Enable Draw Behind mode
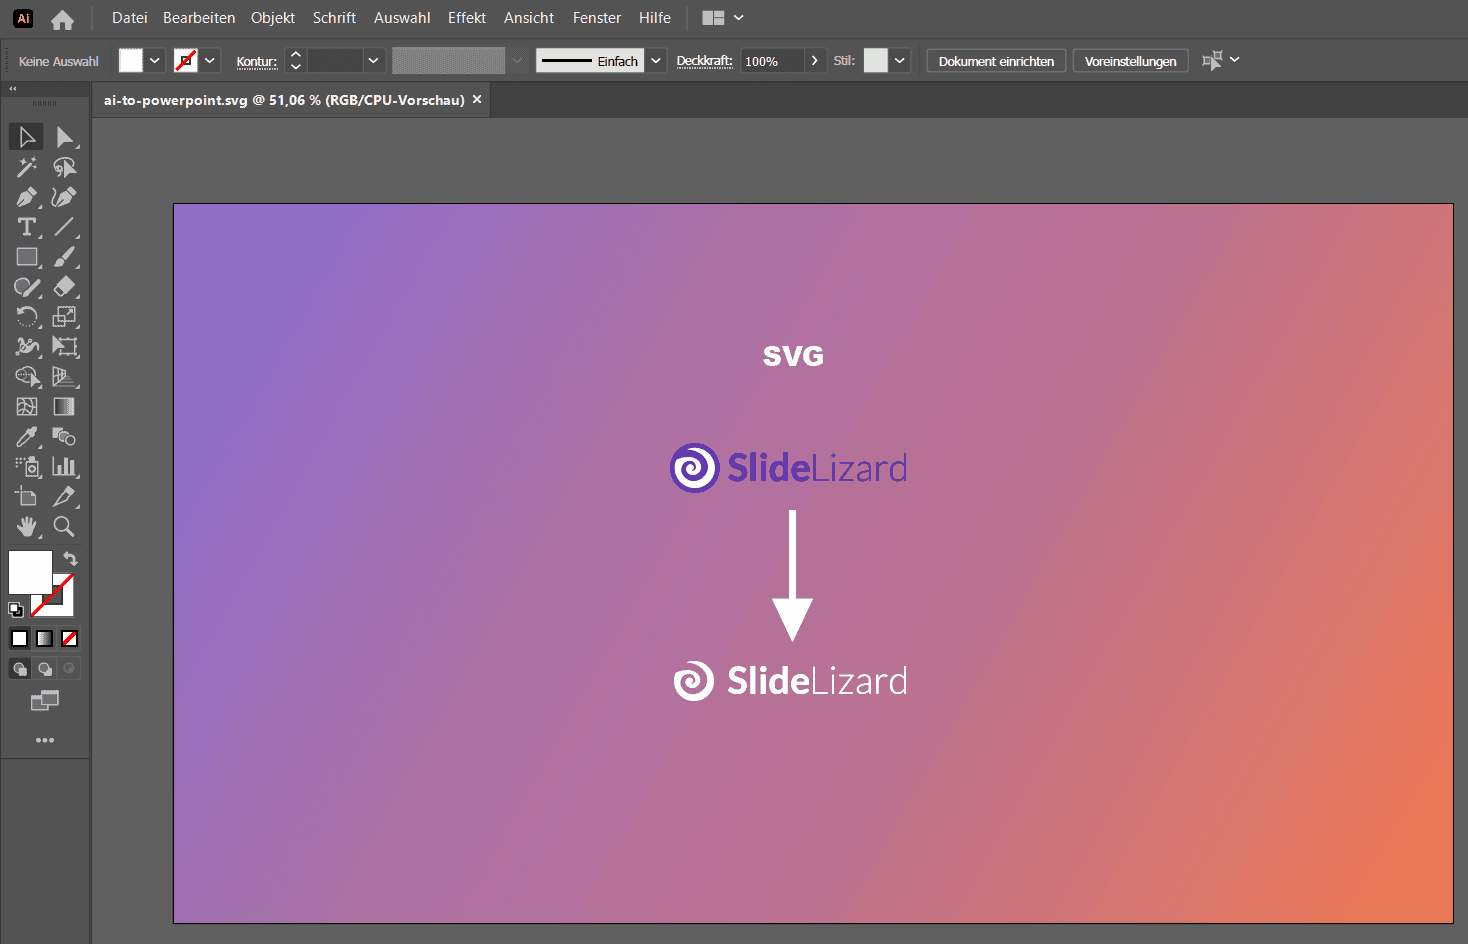 click(44, 668)
